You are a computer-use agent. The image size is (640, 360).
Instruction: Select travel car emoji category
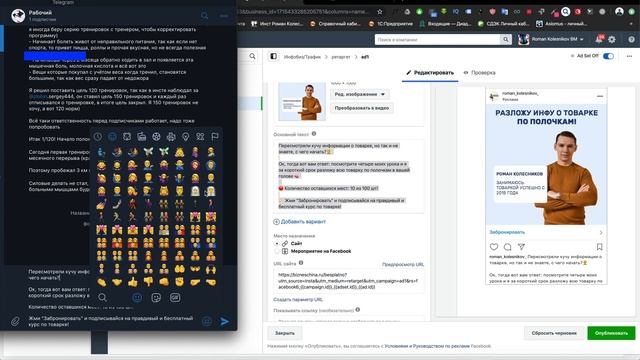pyautogui.click(x=171, y=137)
